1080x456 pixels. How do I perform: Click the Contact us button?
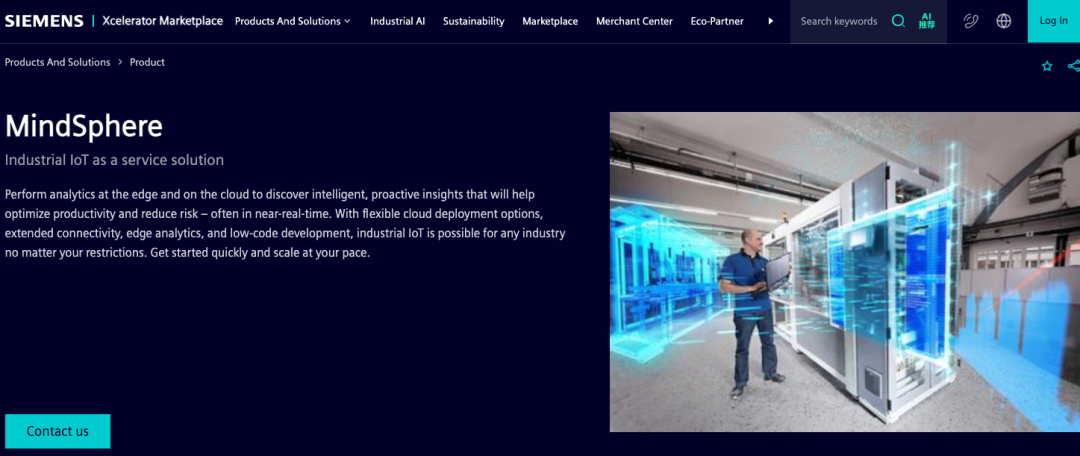[x=58, y=431]
